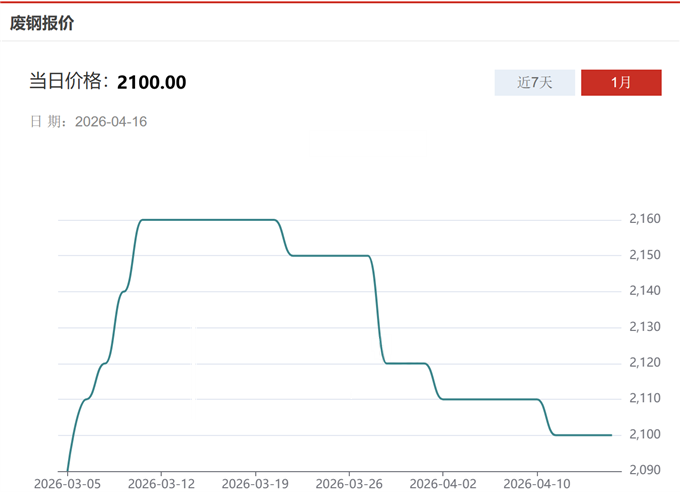The width and height of the screenshot is (680, 494).
Task: Select the red 1月 range tab
Action: [x=621, y=83]
